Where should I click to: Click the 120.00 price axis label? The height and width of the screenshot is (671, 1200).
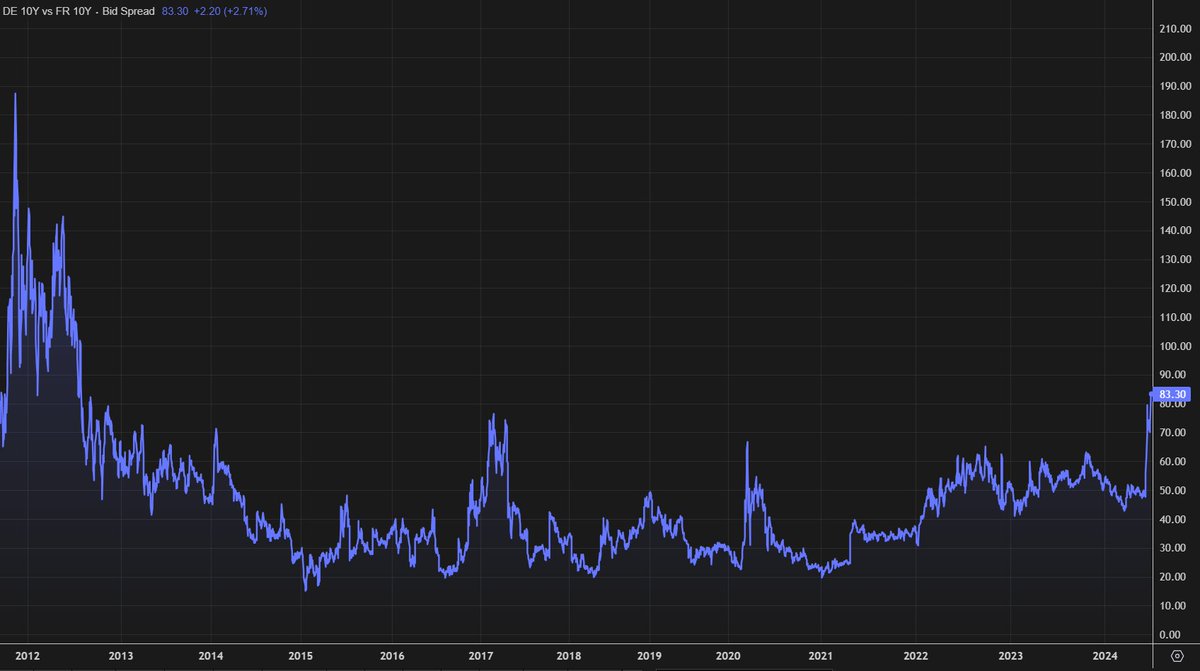point(1173,288)
